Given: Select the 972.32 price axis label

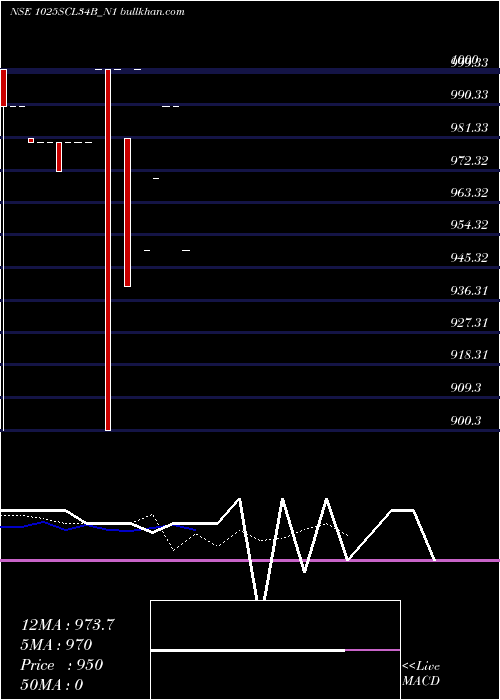Looking at the screenshot, I should (469, 160).
